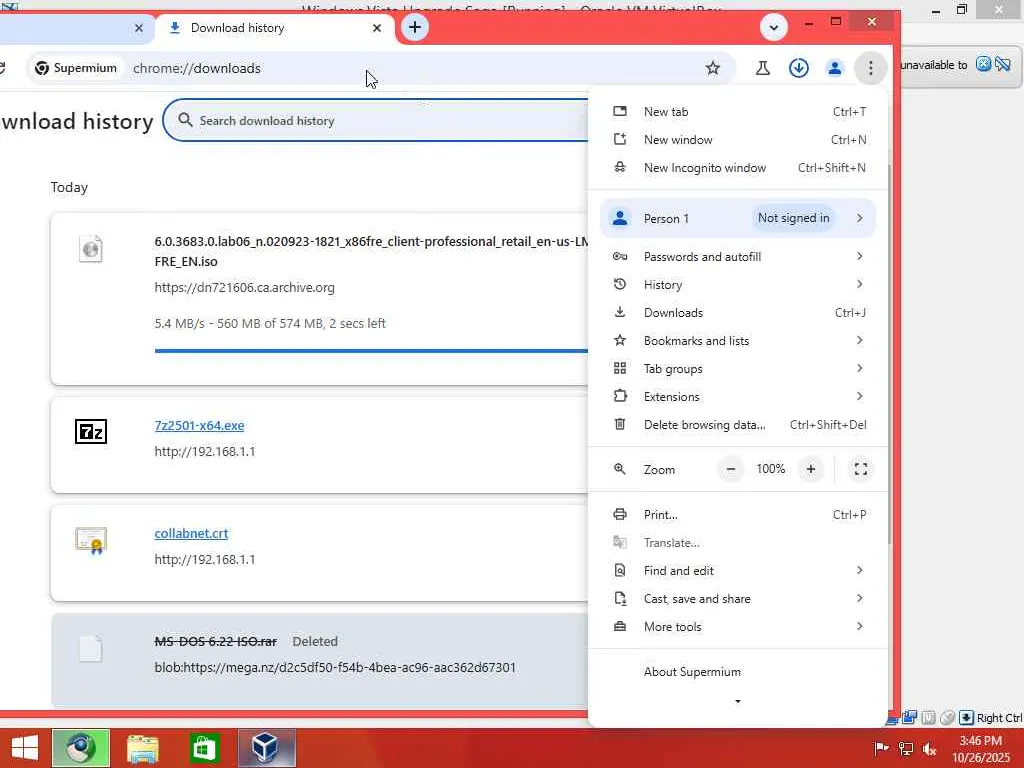
Task: Click the Tab groups grid icon
Action: 620,368
